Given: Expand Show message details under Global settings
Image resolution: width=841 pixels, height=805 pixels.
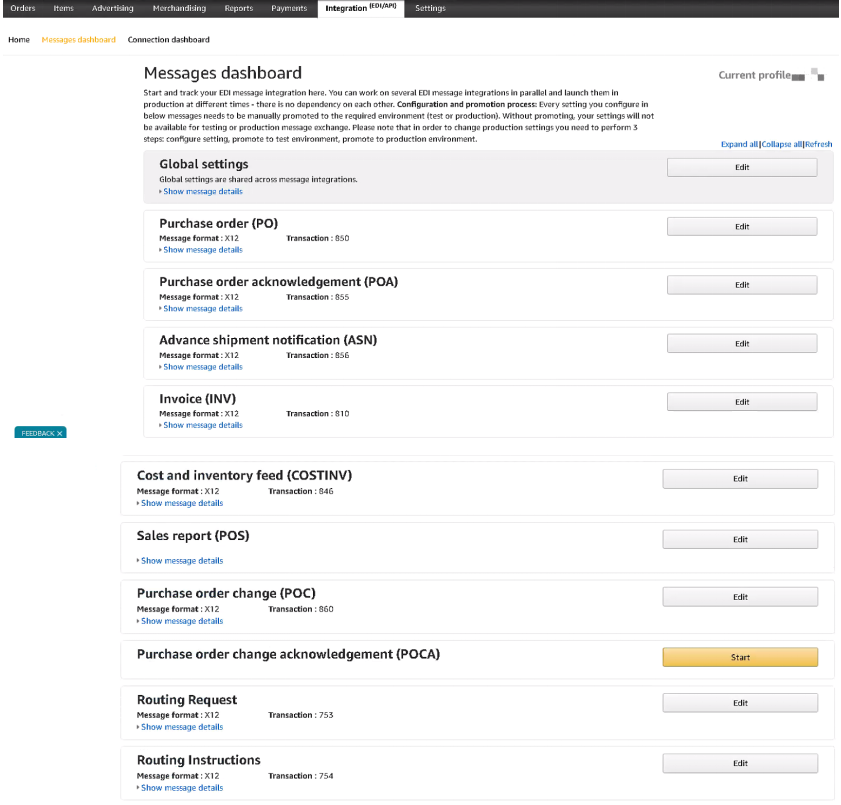Looking at the screenshot, I should (203, 191).
